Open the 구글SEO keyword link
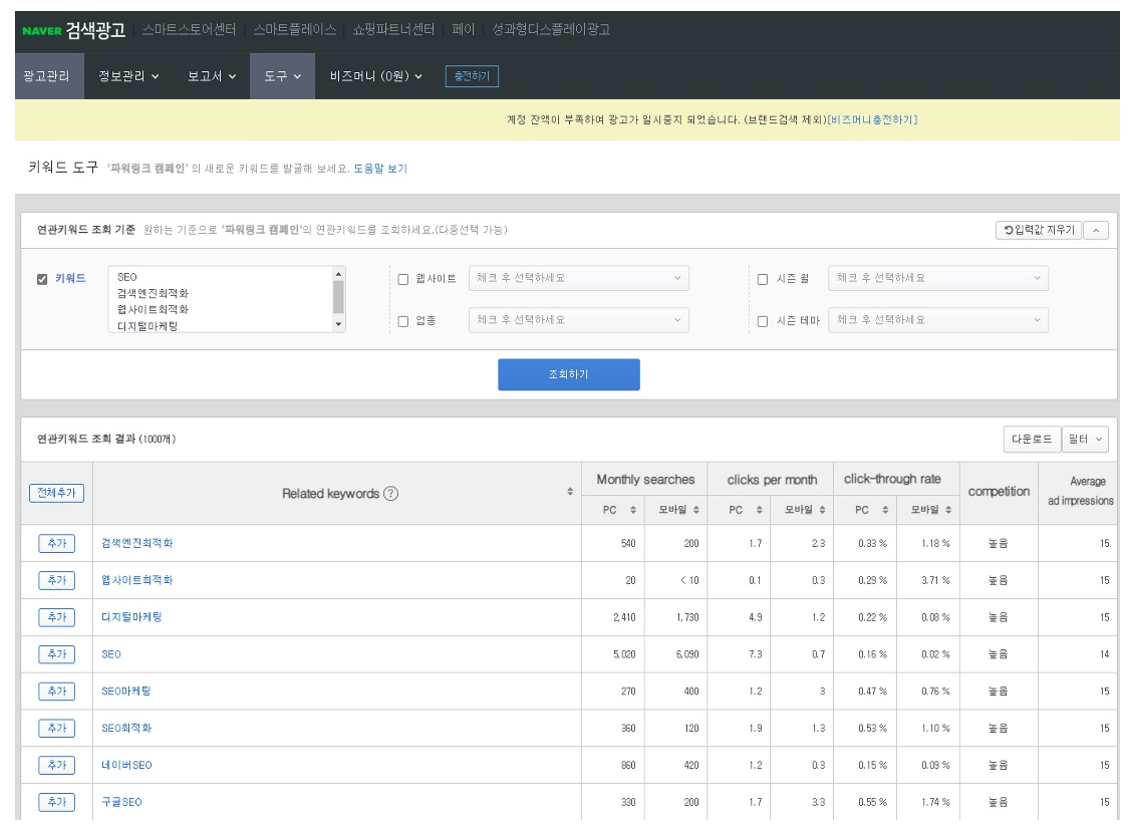The height and width of the screenshot is (833, 1135). click(122, 802)
